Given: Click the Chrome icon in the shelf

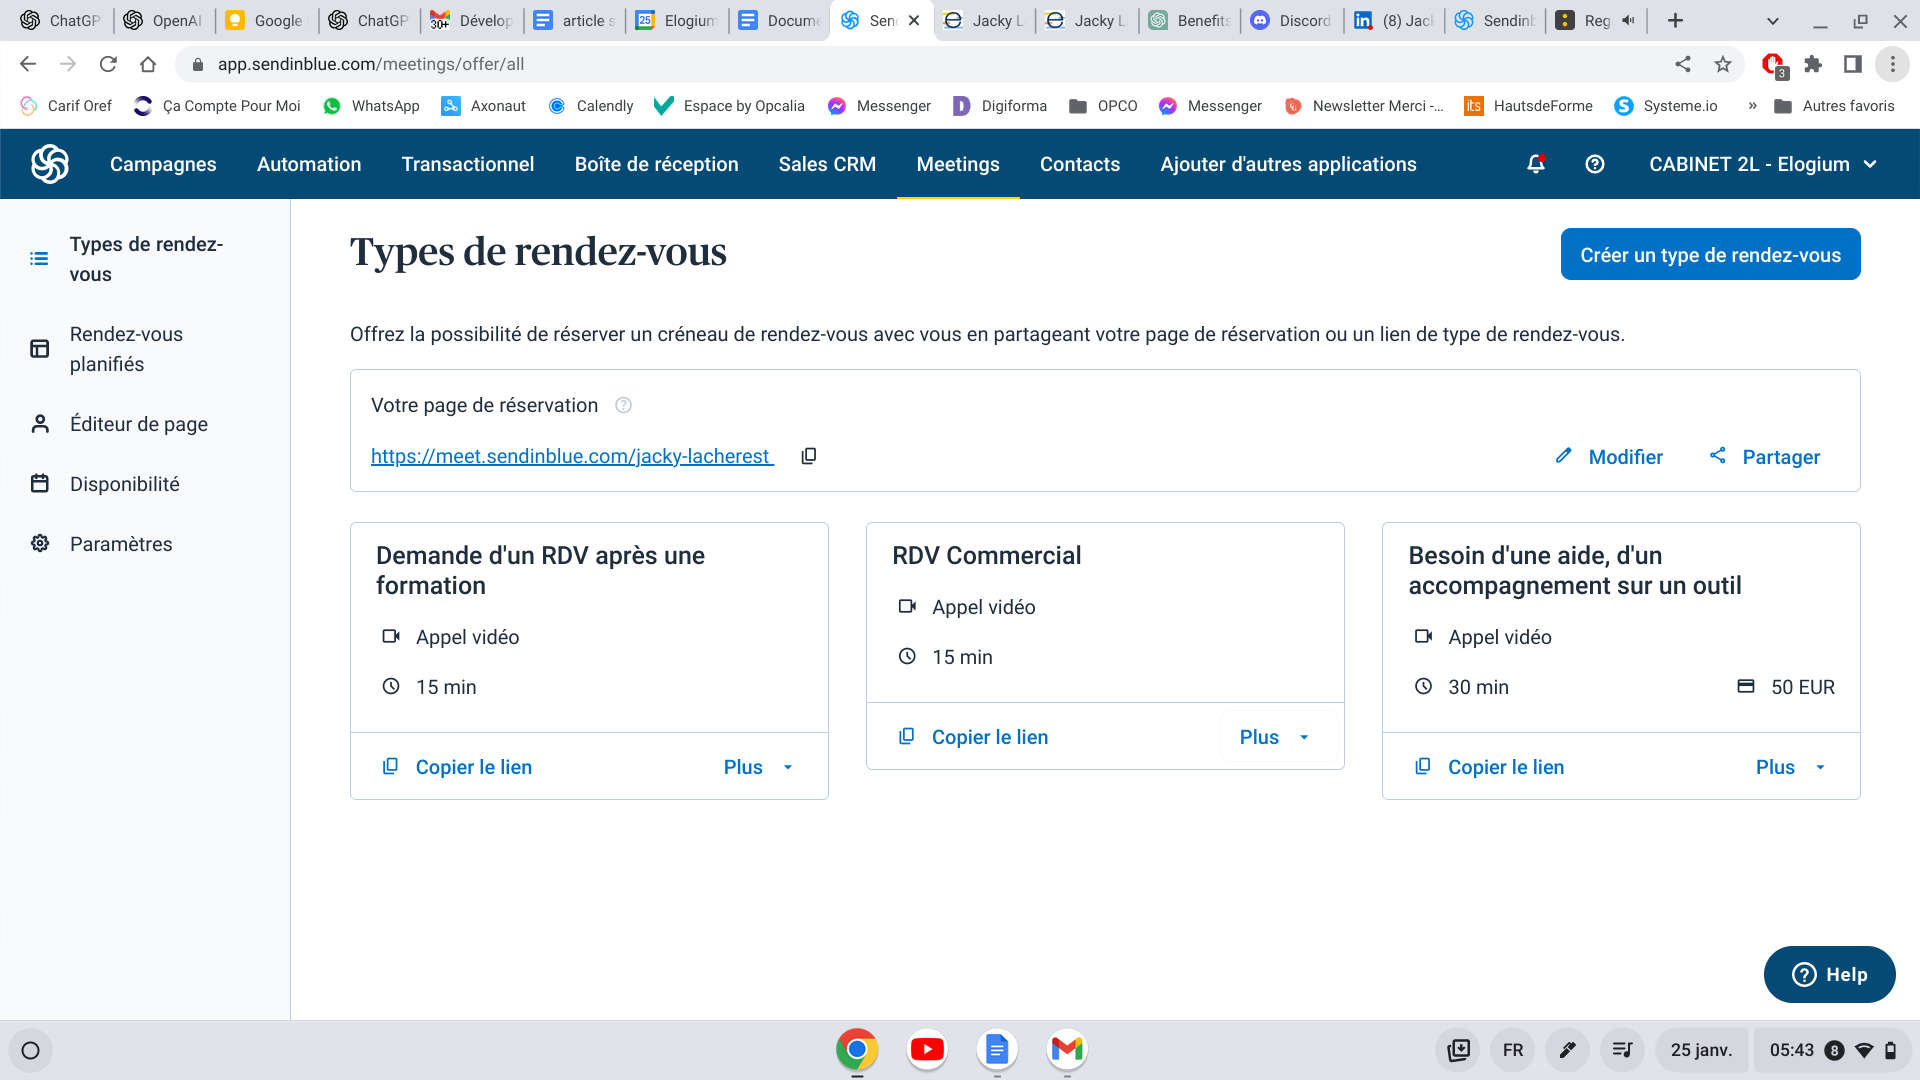Looking at the screenshot, I should tap(857, 1049).
